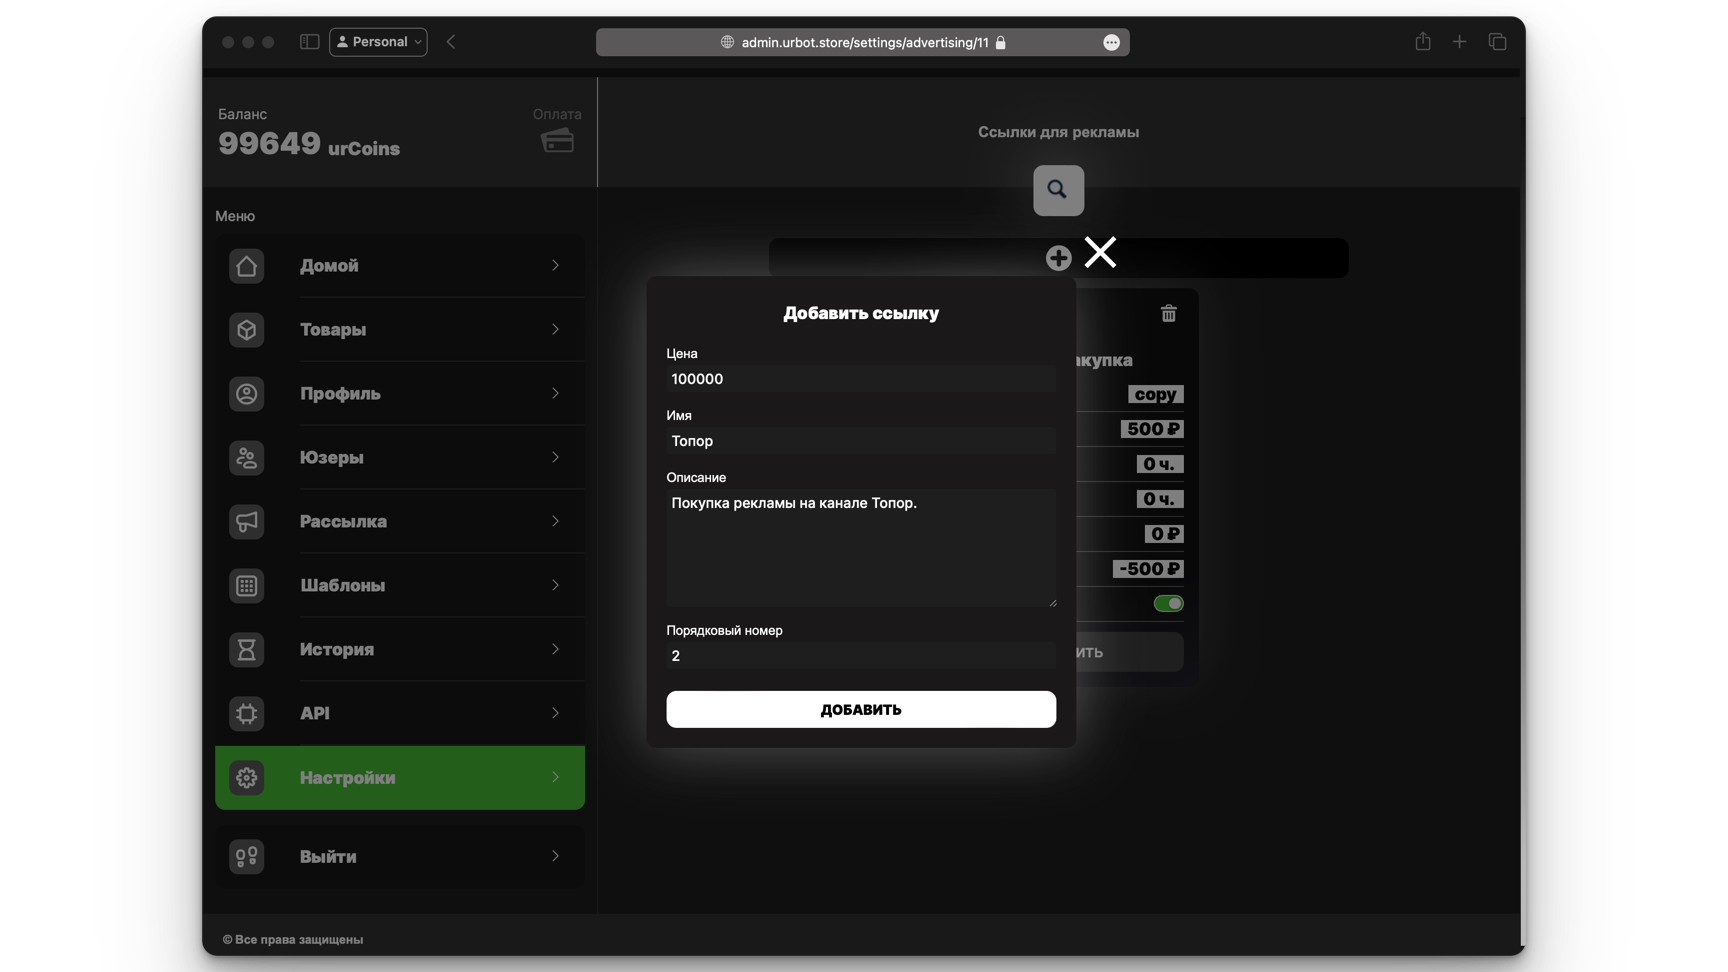
Task: Open the Personal profile dropdown
Action: pyautogui.click(x=378, y=42)
